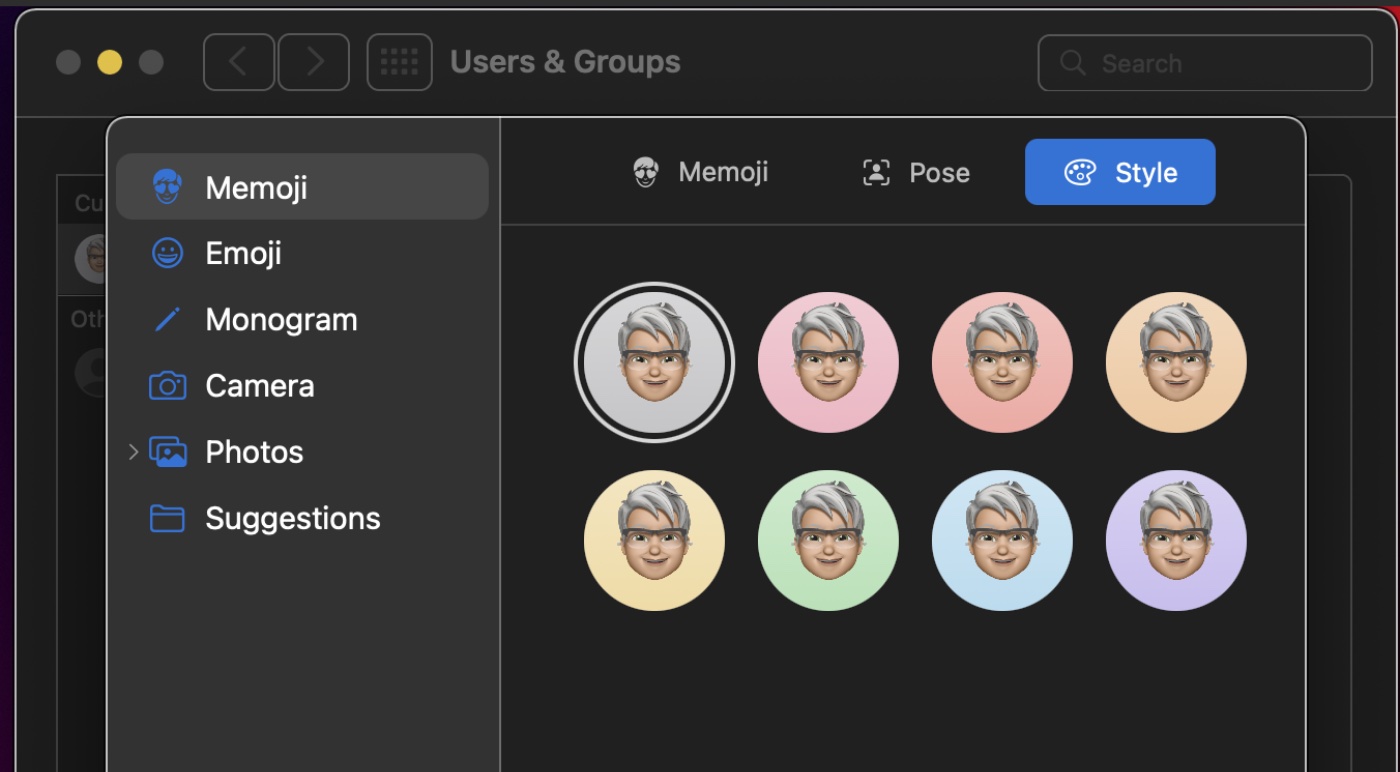Click the Monogram pencil icon
Image resolution: width=1400 pixels, height=772 pixels.
click(x=167, y=320)
